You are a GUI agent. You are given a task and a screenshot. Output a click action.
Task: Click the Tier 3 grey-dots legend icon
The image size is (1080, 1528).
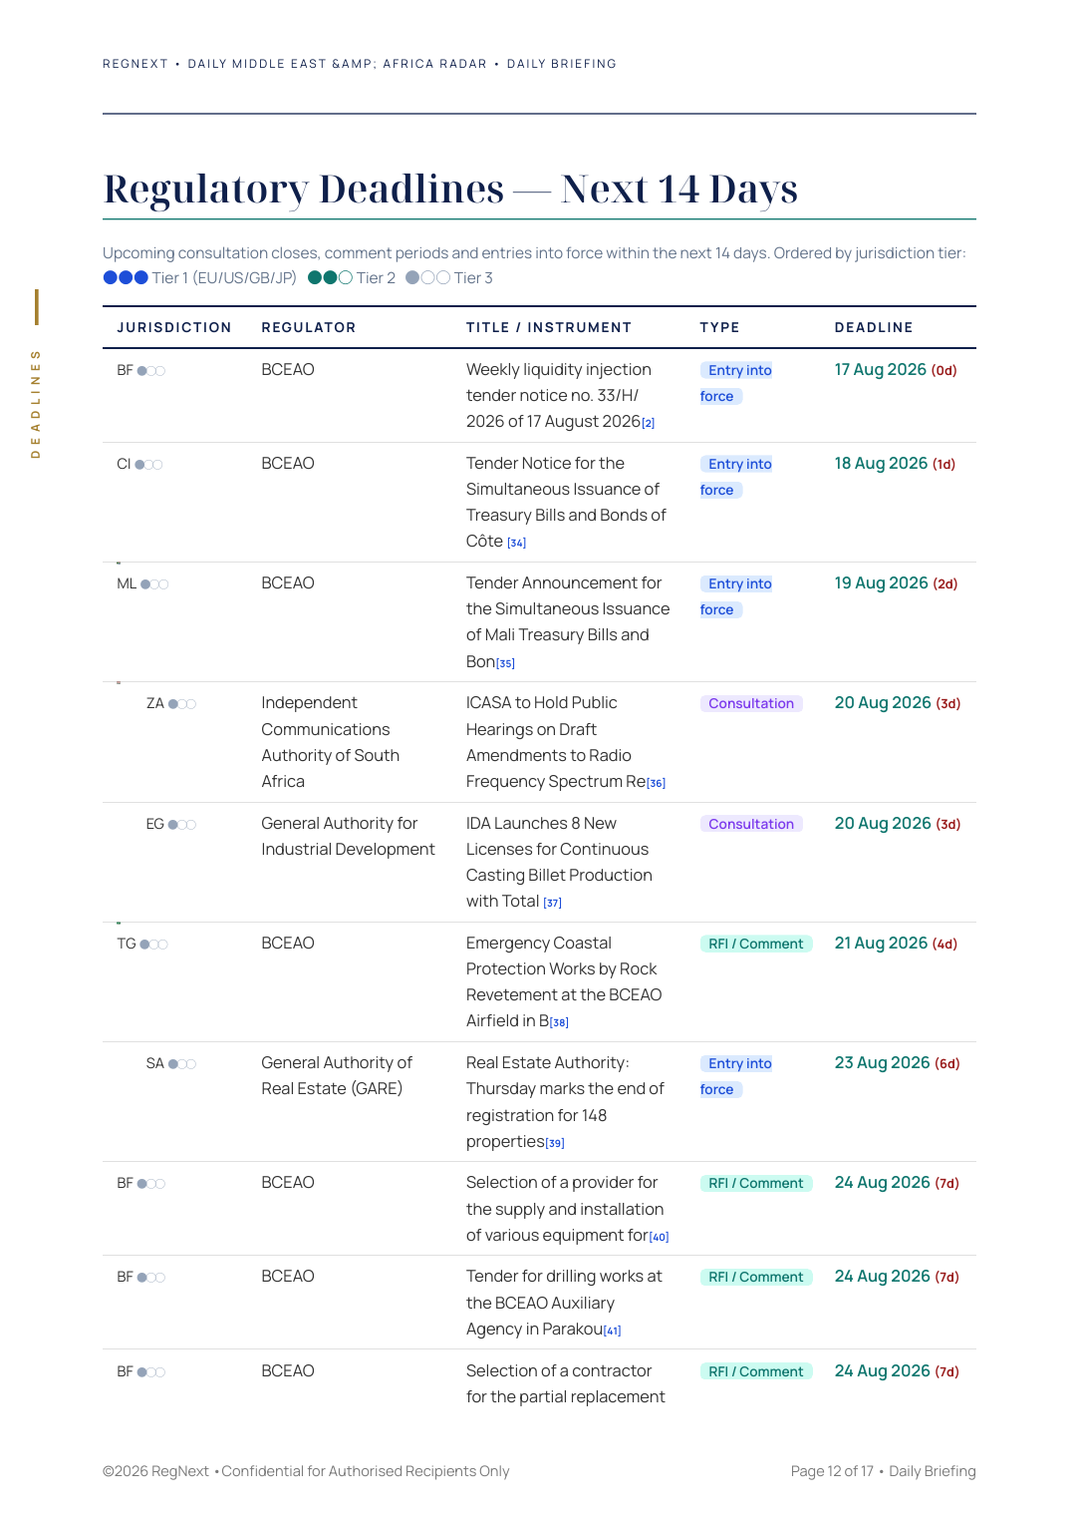428,278
